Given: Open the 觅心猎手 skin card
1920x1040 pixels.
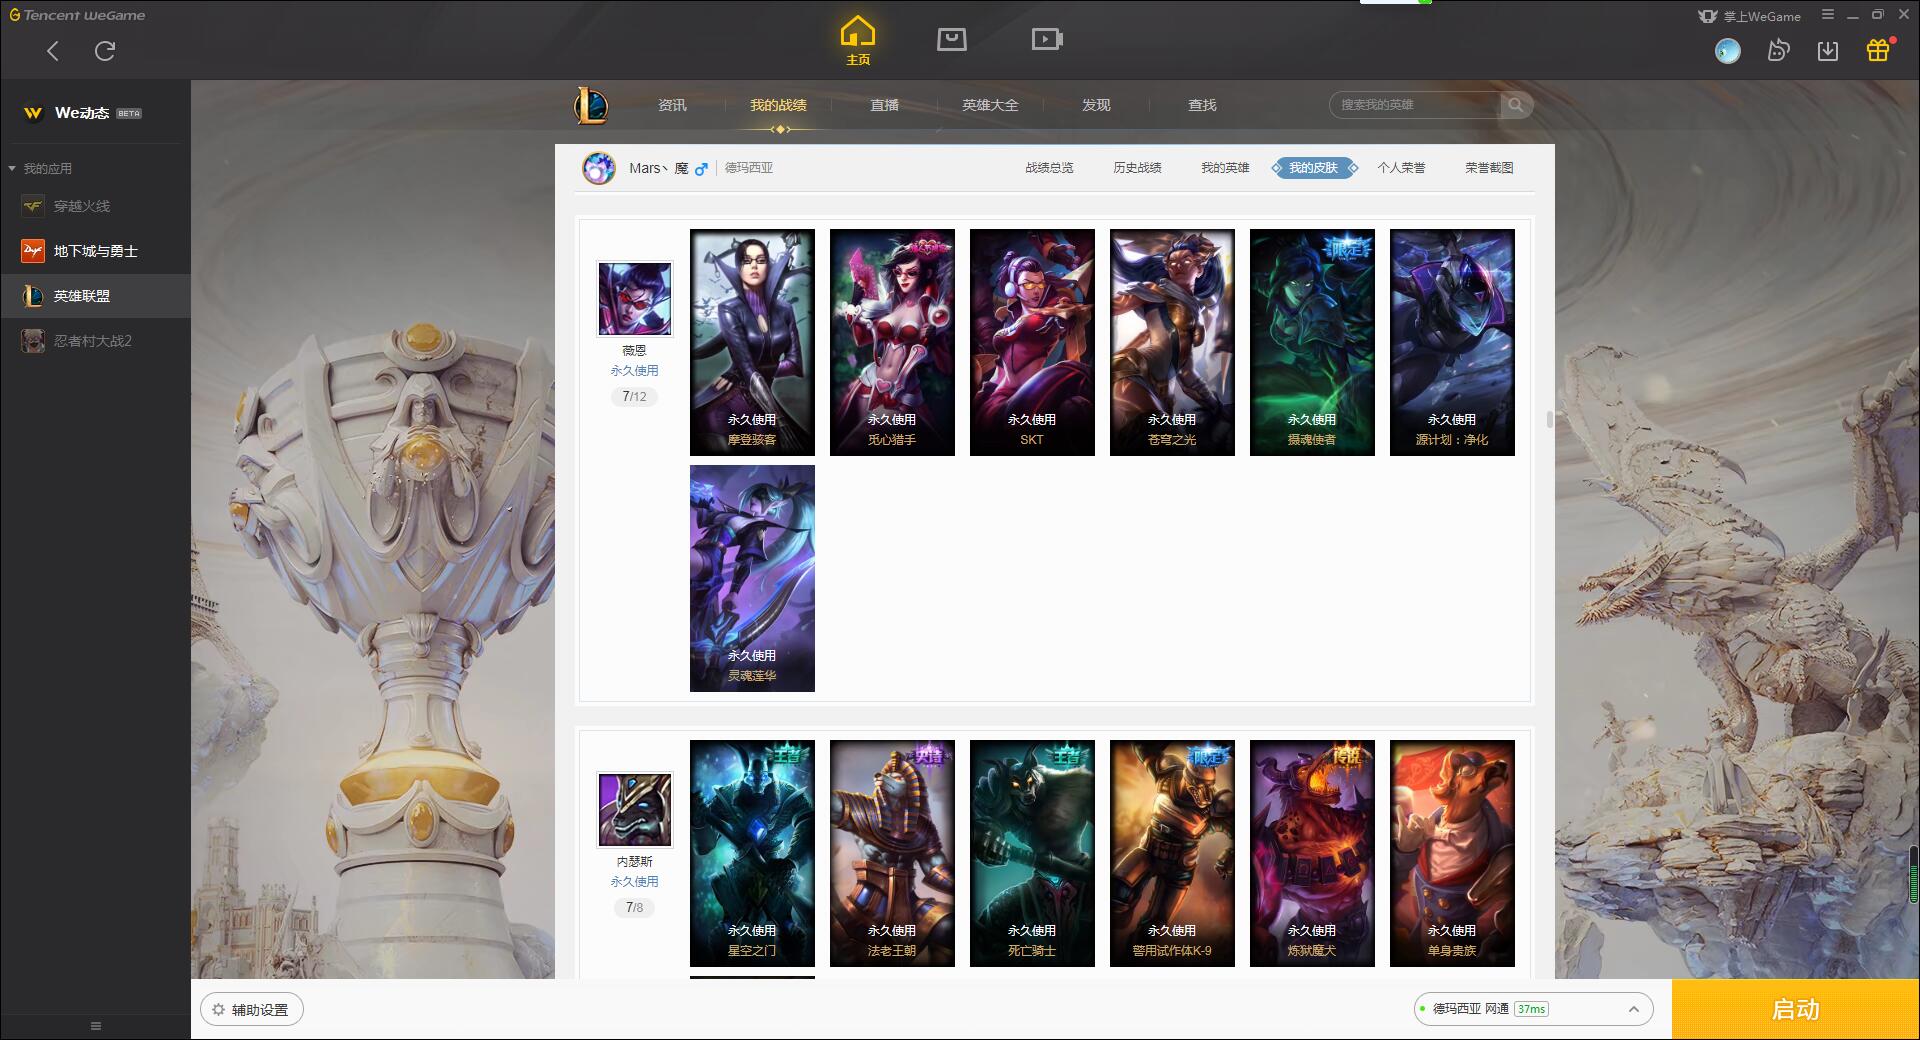Looking at the screenshot, I should pyautogui.click(x=892, y=342).
